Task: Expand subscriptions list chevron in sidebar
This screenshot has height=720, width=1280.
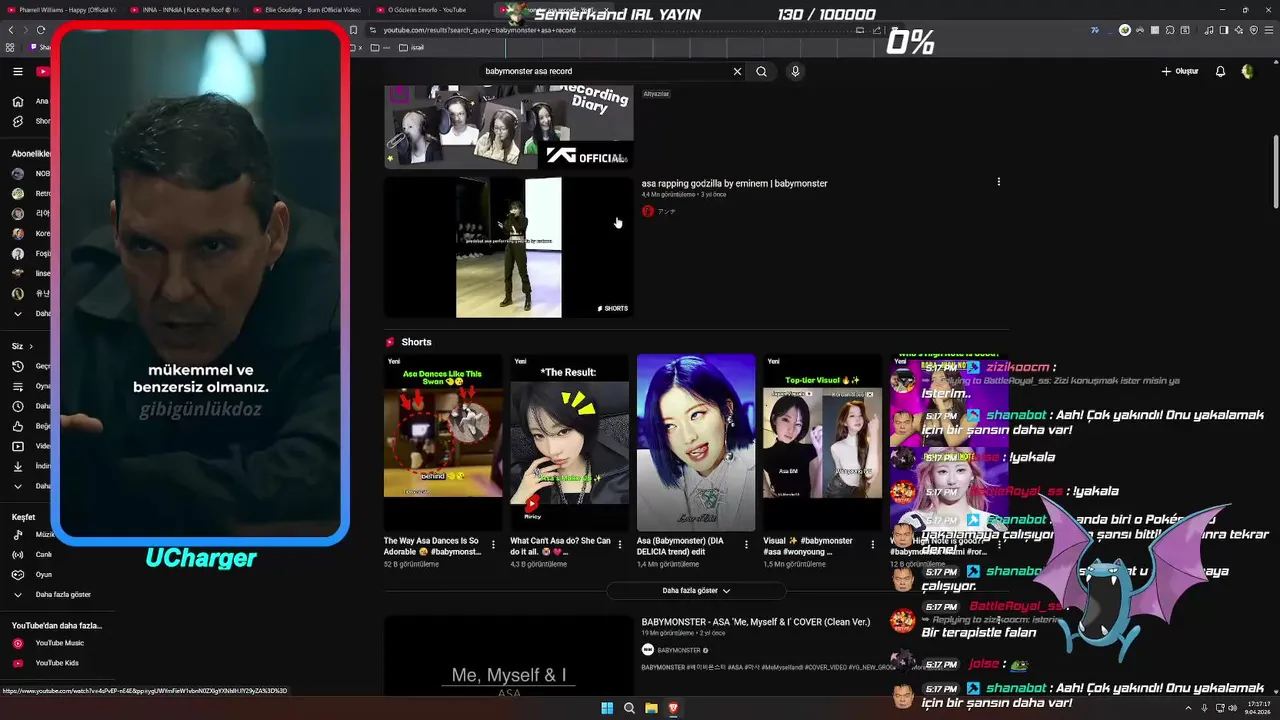Action: [17, 313]
